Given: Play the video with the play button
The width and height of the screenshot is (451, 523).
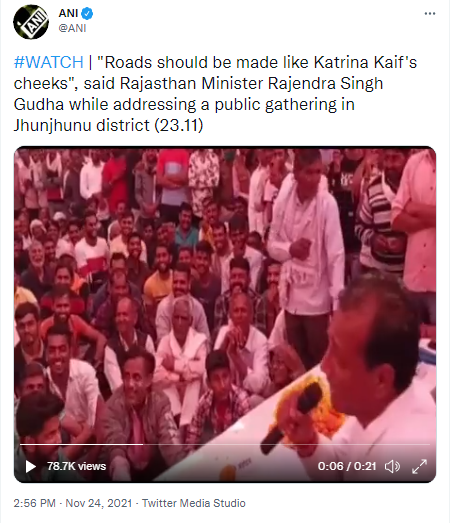Looking at the screenshot, I should tap(31, 466).
